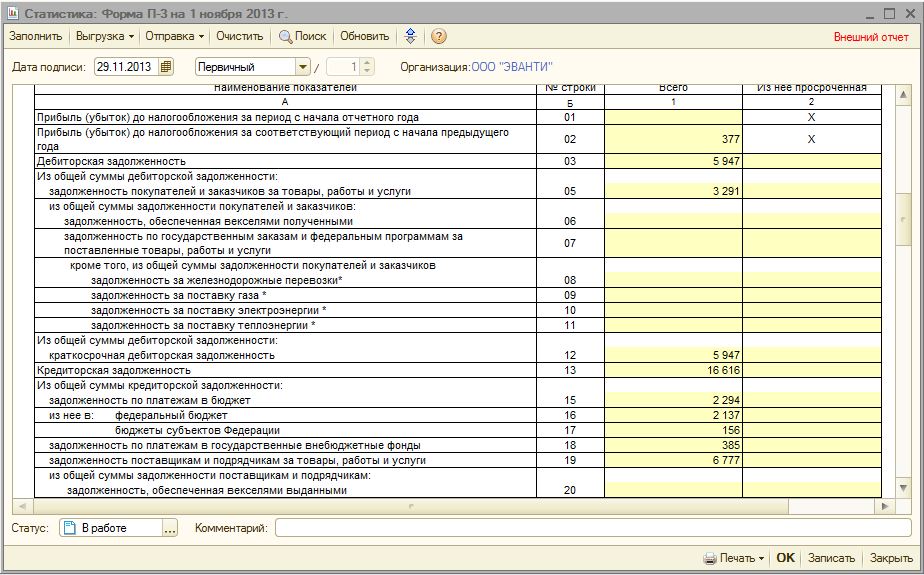
Task: Click the Заполнить toolbar button
Action: tap(36, 36)
